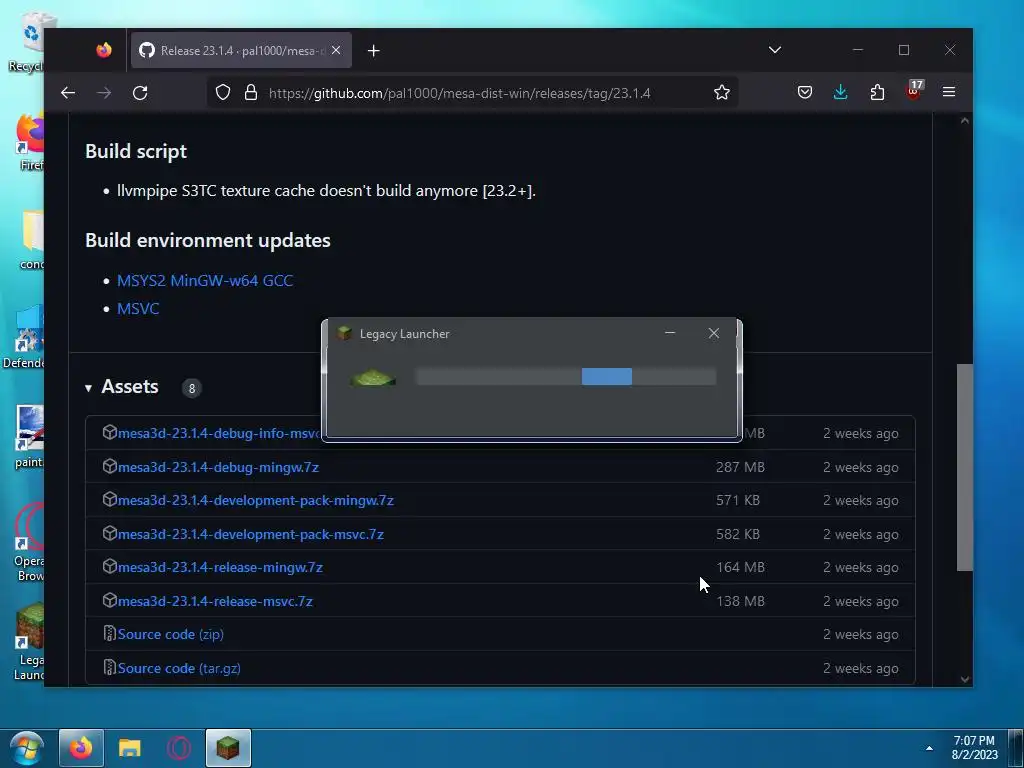Image resolution: width=1024 pixels, height=768 pixels.
Task: Open the list all tabs chevron
Action: click(x=775, y=50)
